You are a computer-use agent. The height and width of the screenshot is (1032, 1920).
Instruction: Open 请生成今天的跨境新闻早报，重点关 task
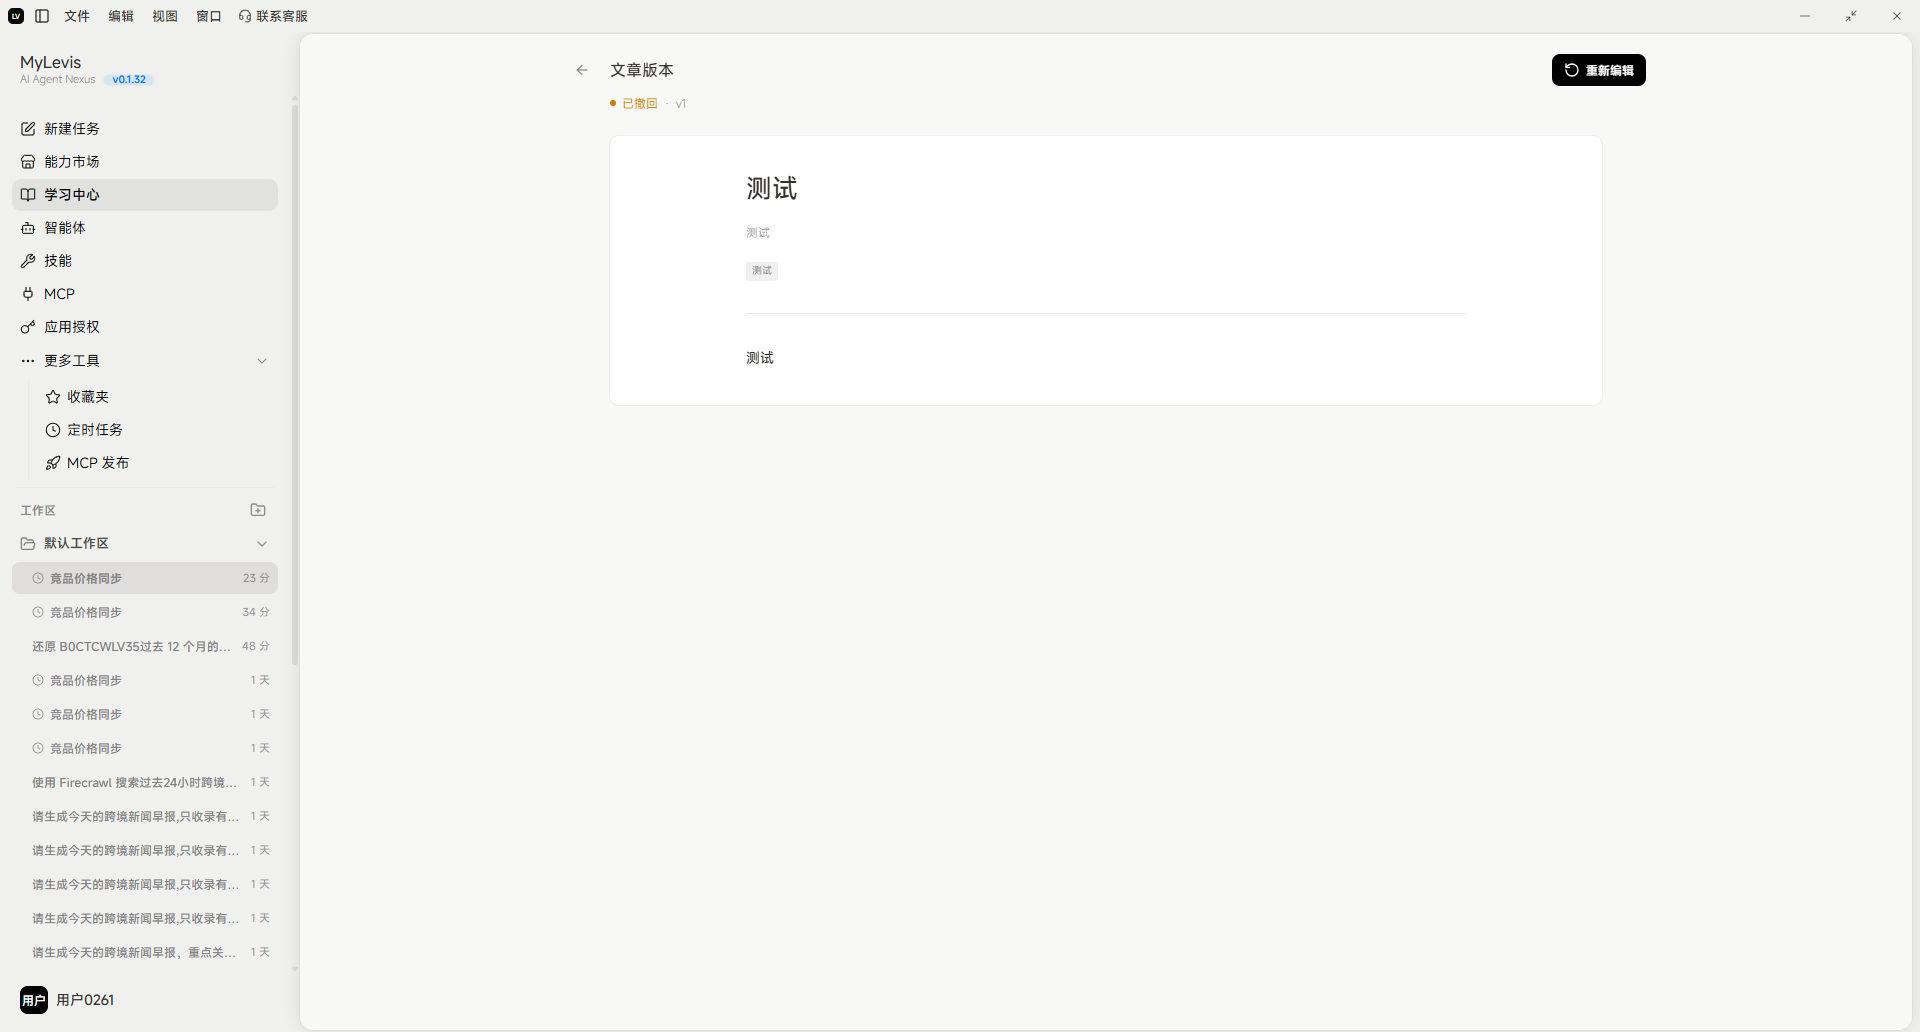[145, 952]
